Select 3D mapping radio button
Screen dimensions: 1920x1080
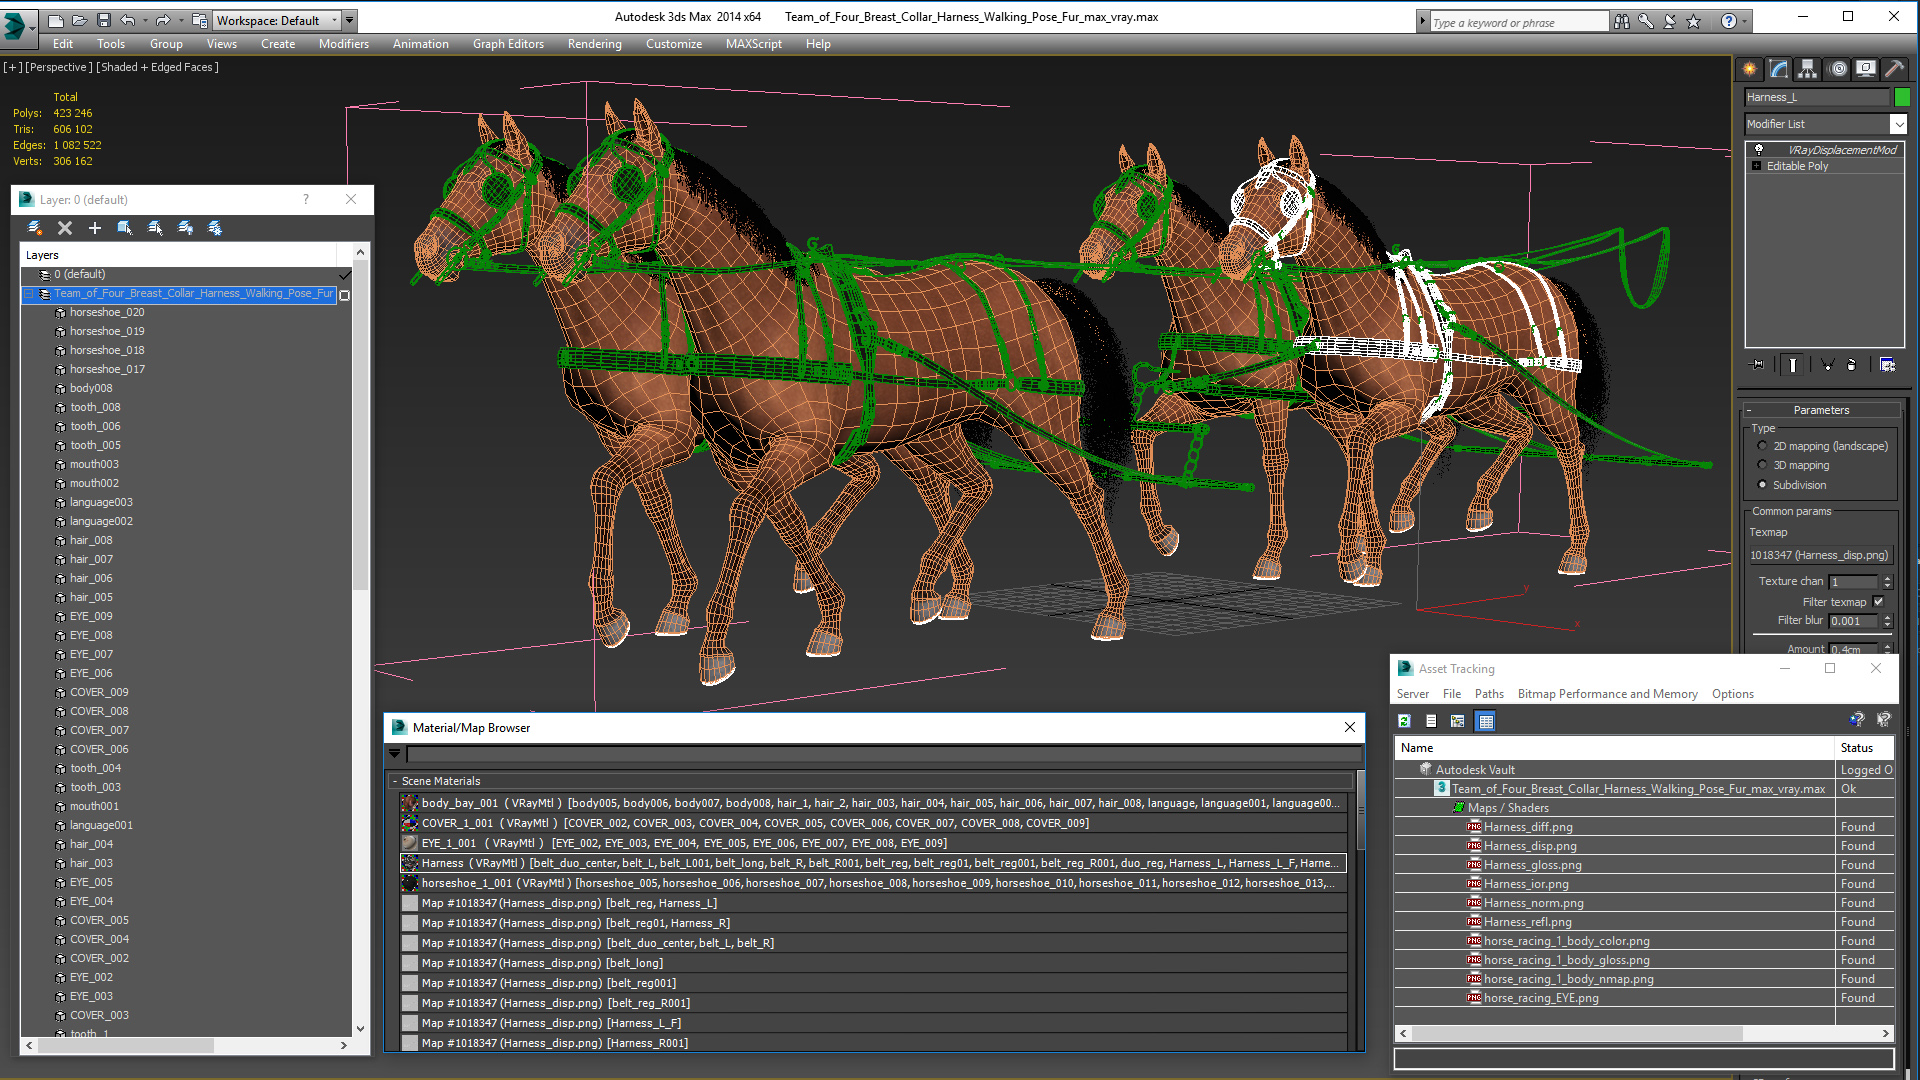[x=1762, y=465]
